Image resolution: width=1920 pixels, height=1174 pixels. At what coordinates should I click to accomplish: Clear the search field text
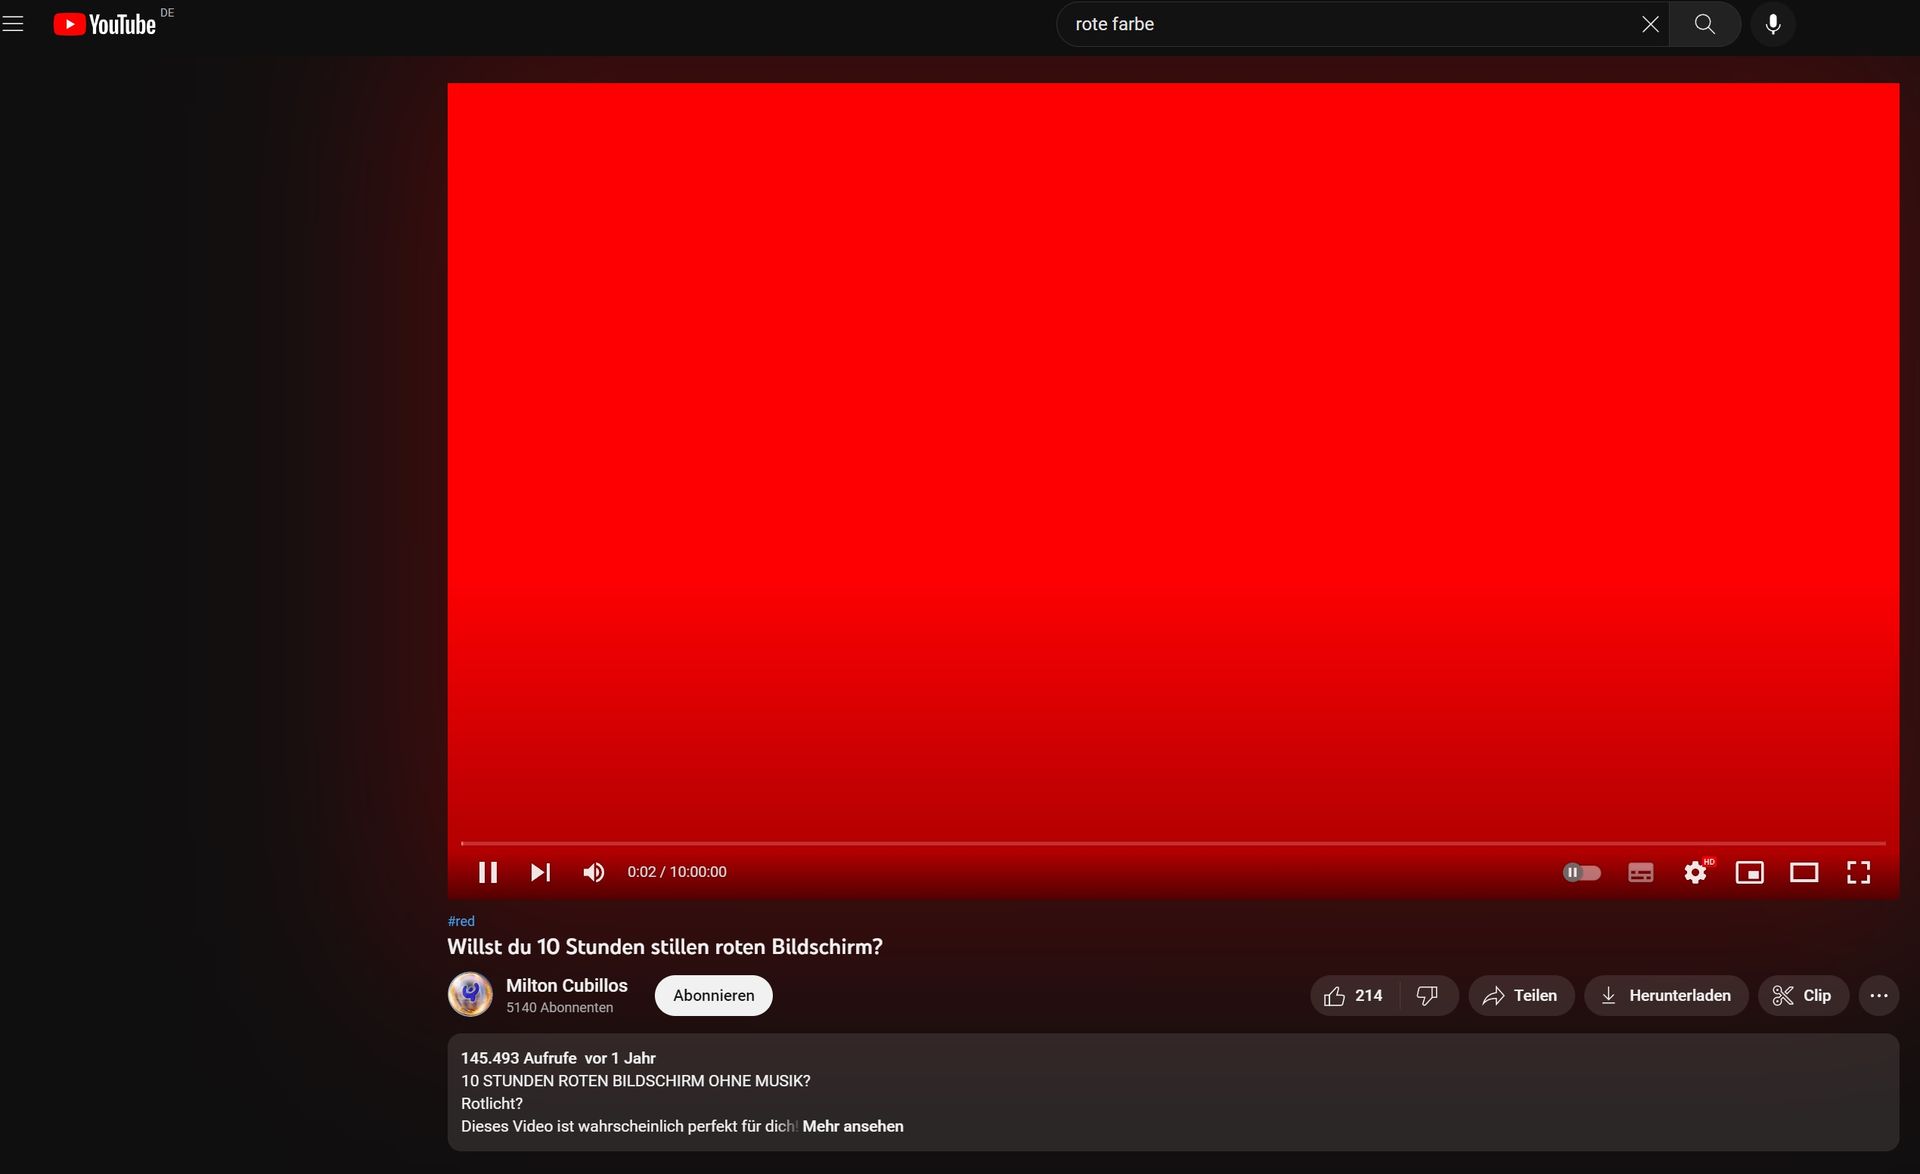click(1650, 24)
